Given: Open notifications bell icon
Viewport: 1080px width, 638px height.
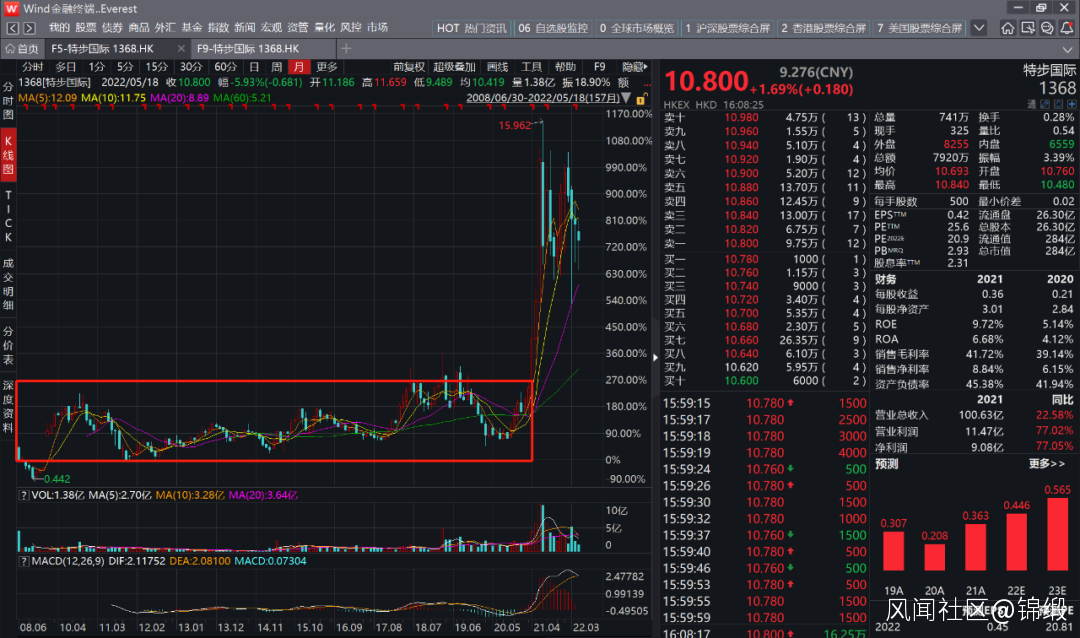Looking at the screenshot, I should [x=1067, y=28].
